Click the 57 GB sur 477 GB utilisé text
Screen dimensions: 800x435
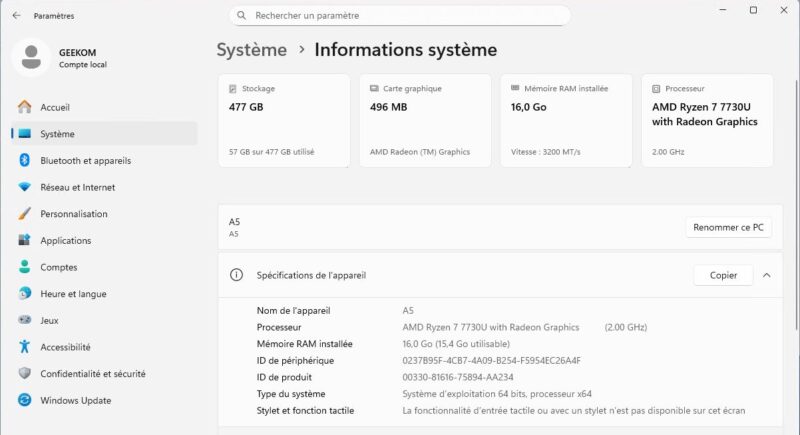271,151
